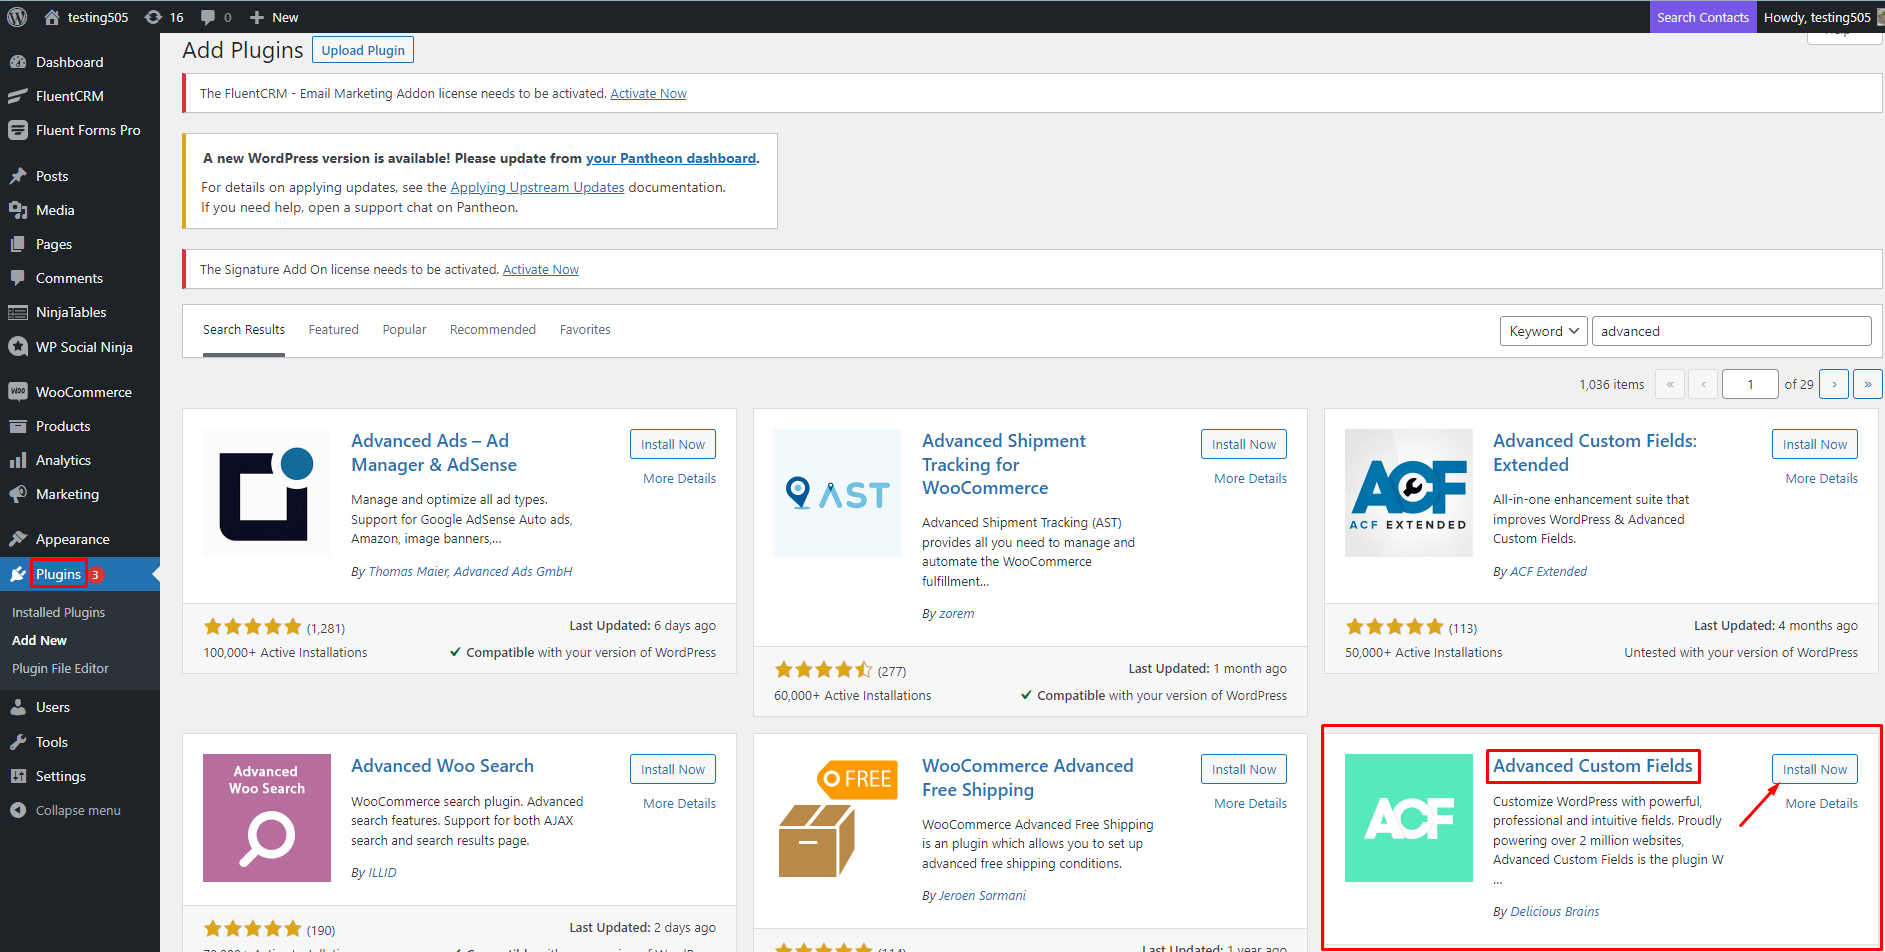Viewport: 1885px width, 952px height.
Task: Open the Settings sidebar menu
Action: [x=60, y=776]
